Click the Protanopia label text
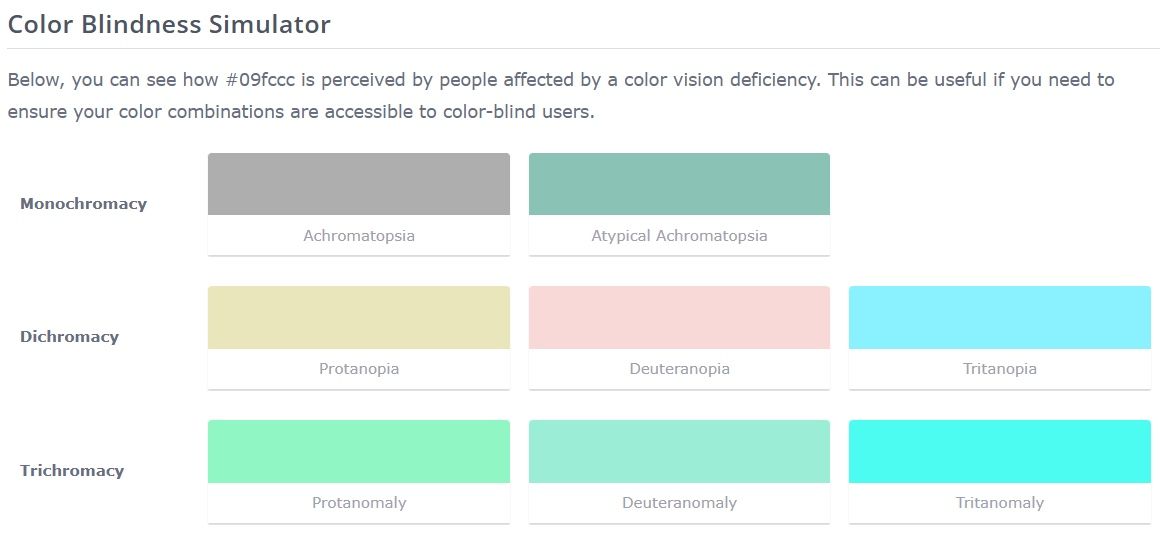The height and width of the screenshot is (540, 1160). tap(359, 369)
